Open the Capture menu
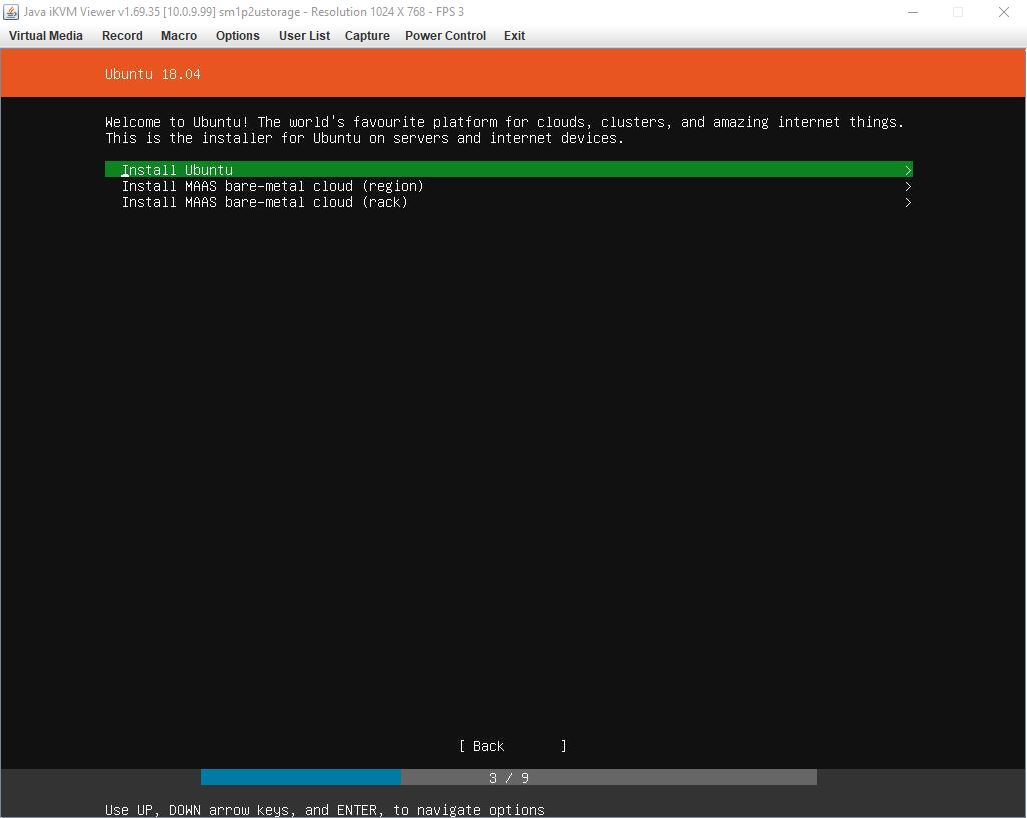 pos(367,36)
